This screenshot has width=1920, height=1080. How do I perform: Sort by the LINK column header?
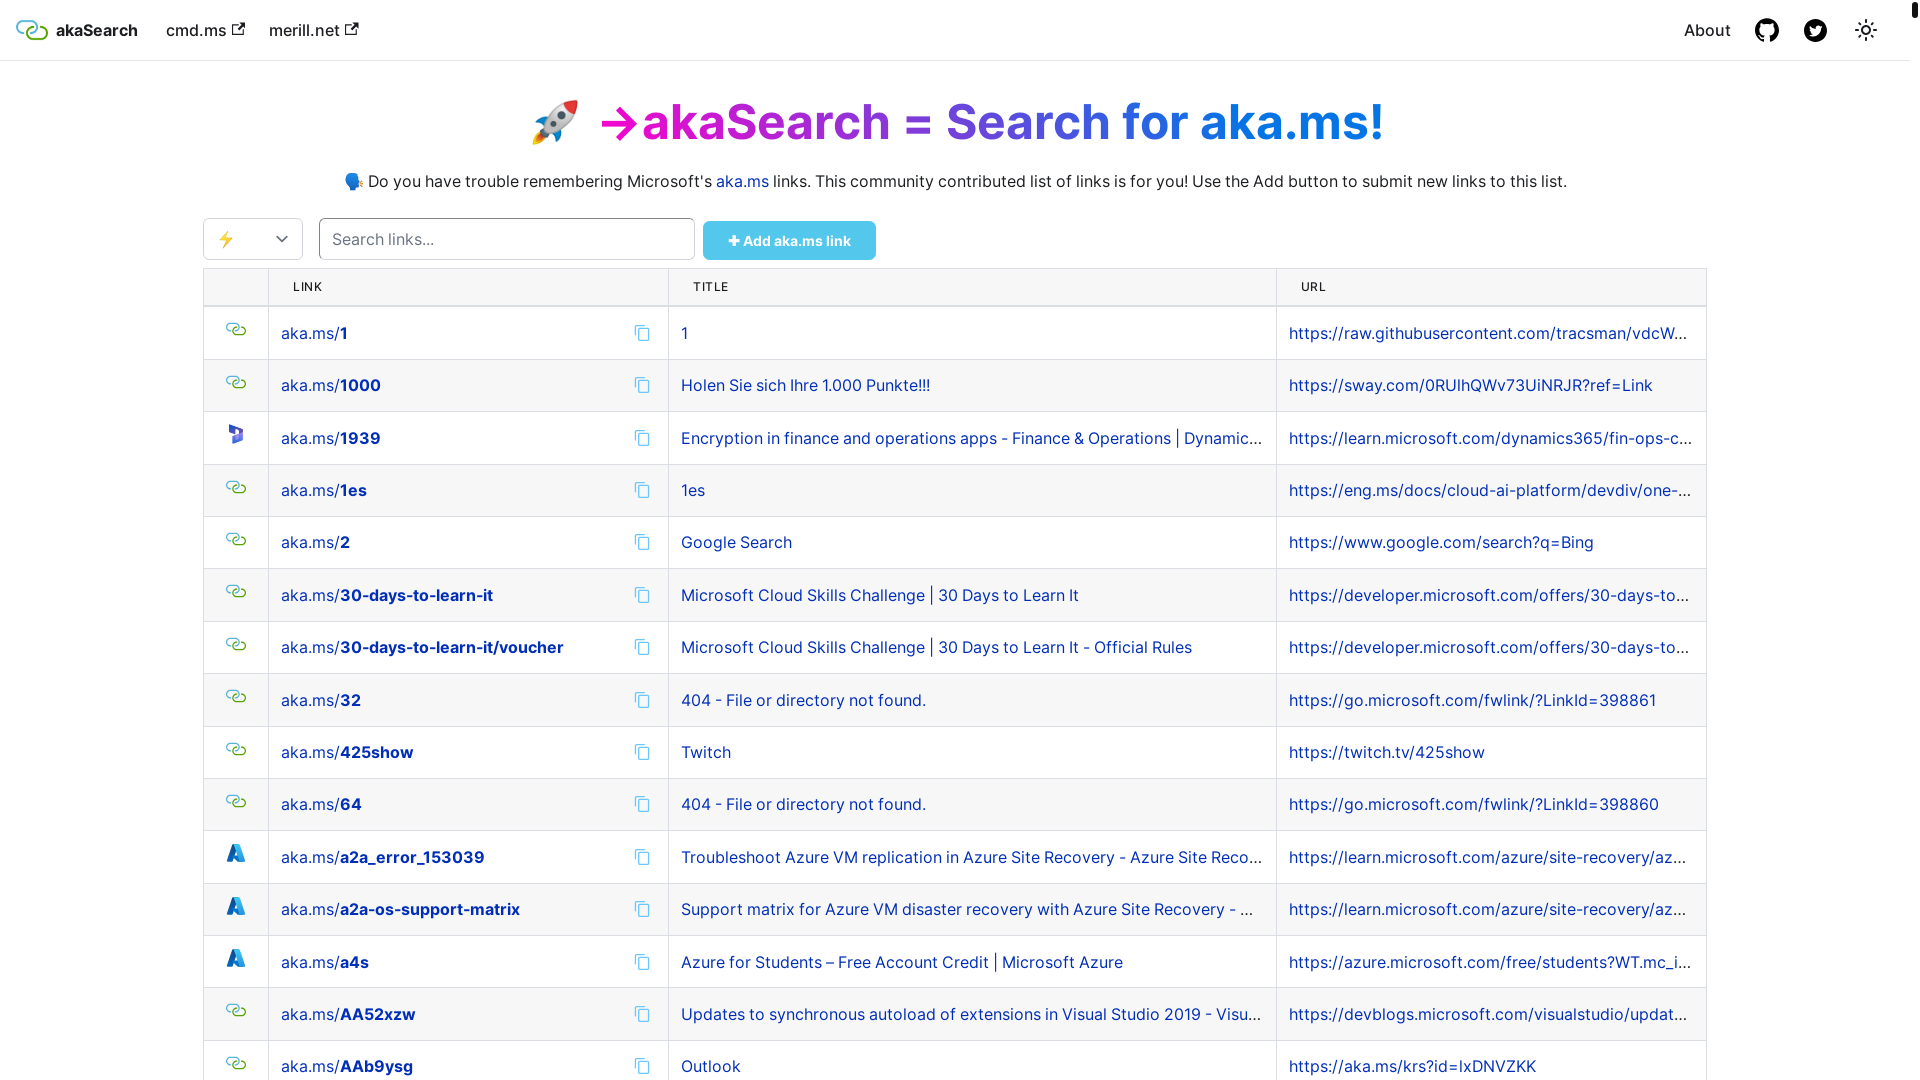click(307, 287)
